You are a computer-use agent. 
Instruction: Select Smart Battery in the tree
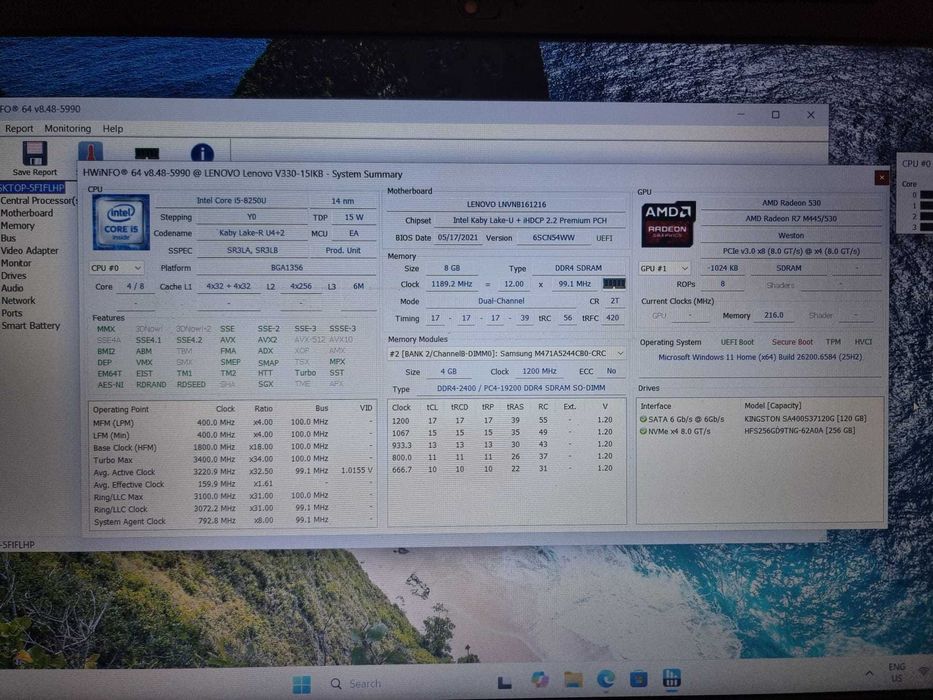pyautogui.click(x=30, y=326)
